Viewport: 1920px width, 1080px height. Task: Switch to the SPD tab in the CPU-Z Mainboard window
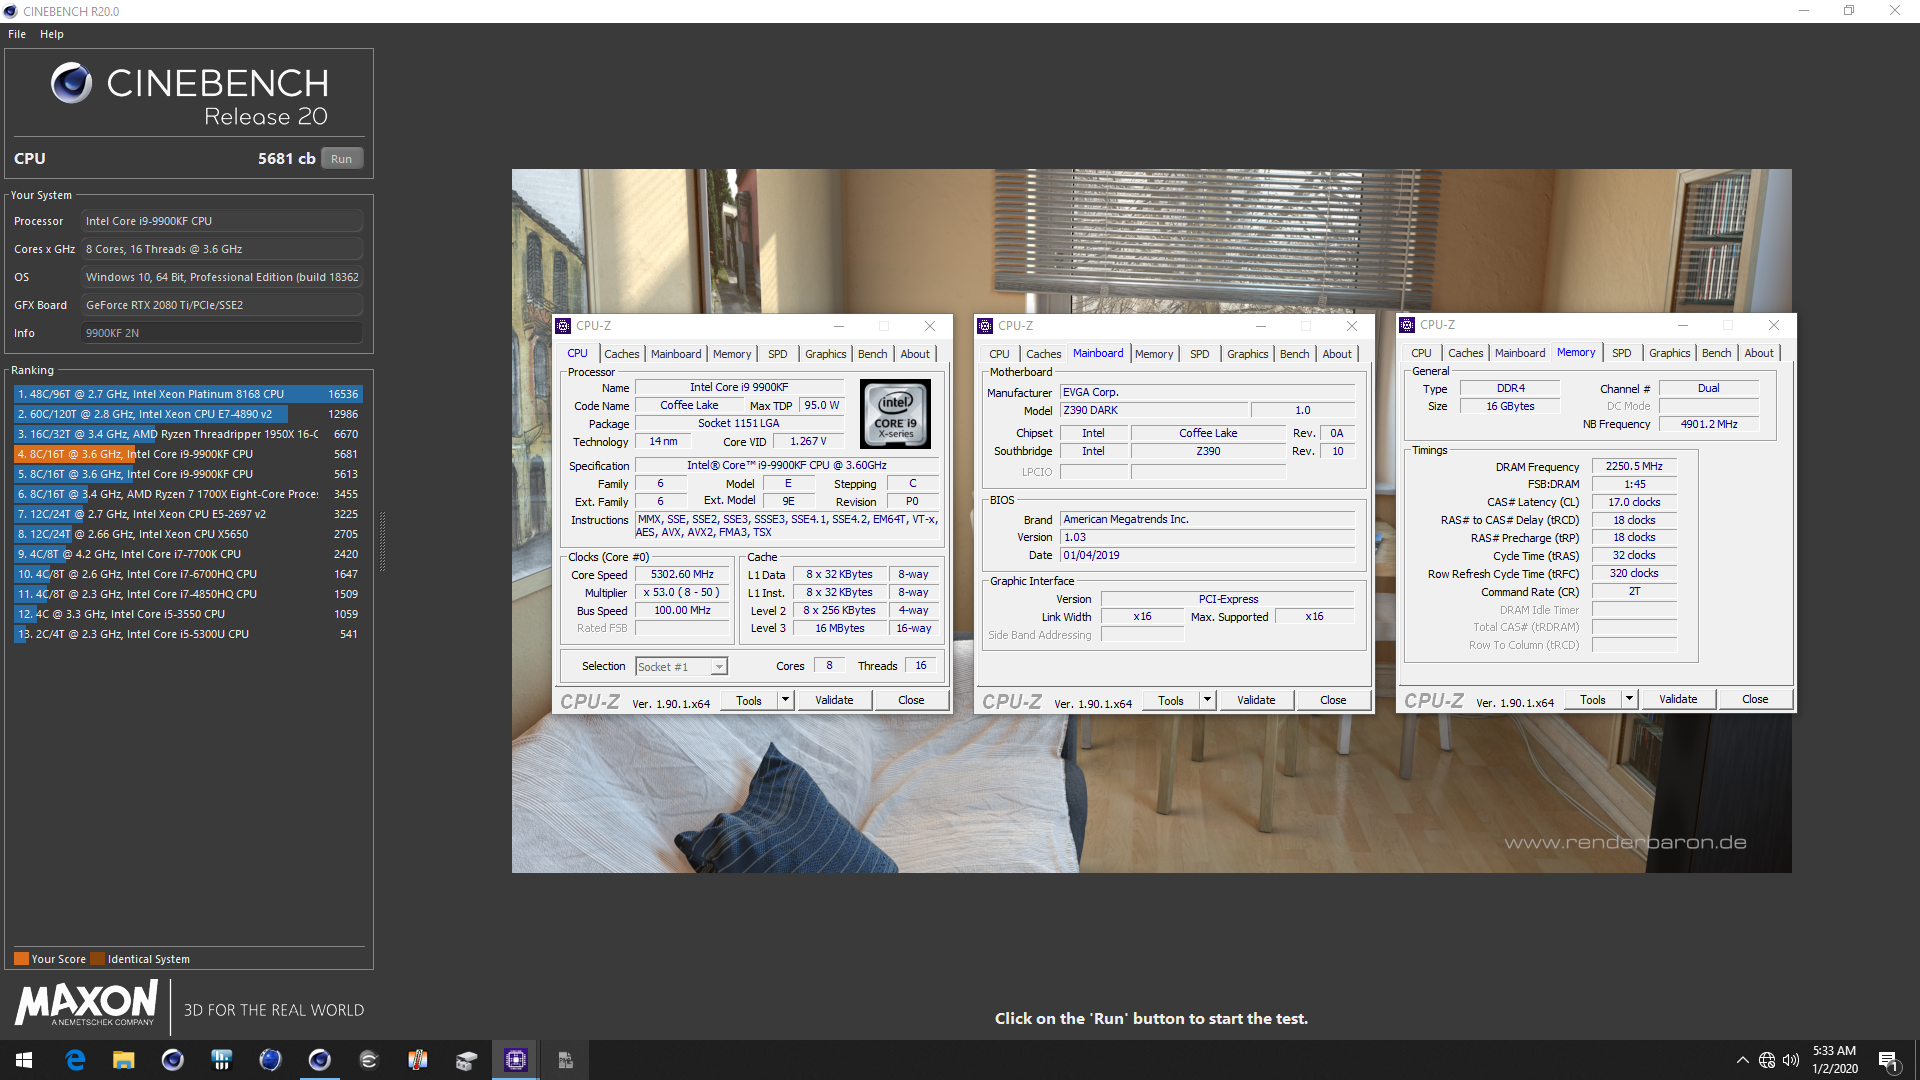(x=1199, y=354)
